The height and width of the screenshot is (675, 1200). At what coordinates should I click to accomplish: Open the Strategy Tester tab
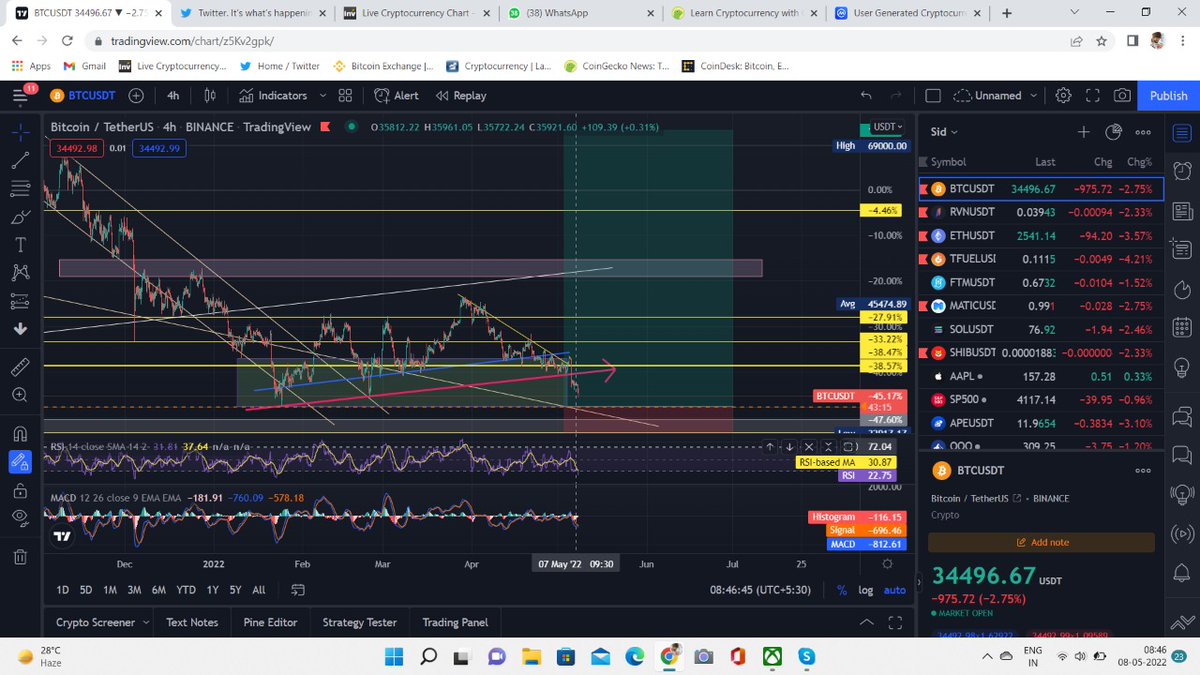coord(359,622)
